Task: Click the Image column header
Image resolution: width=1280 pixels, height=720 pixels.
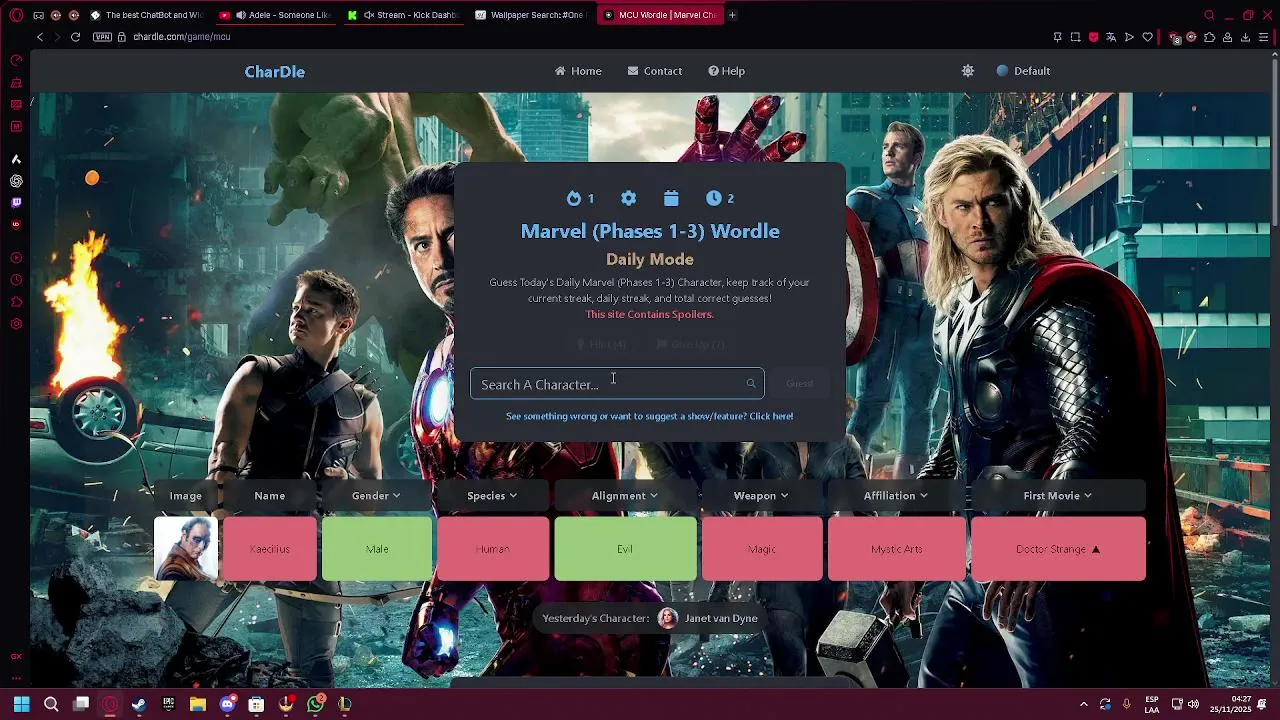Action: click(185, 496)
